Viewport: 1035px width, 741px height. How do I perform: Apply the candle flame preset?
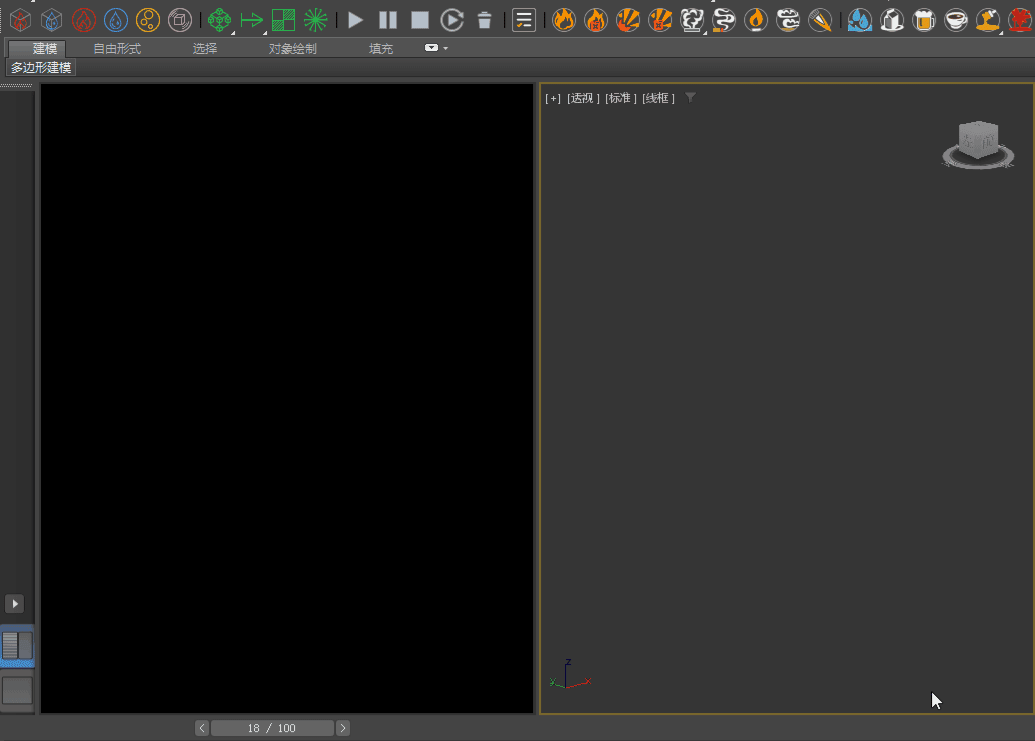(756, 20)
